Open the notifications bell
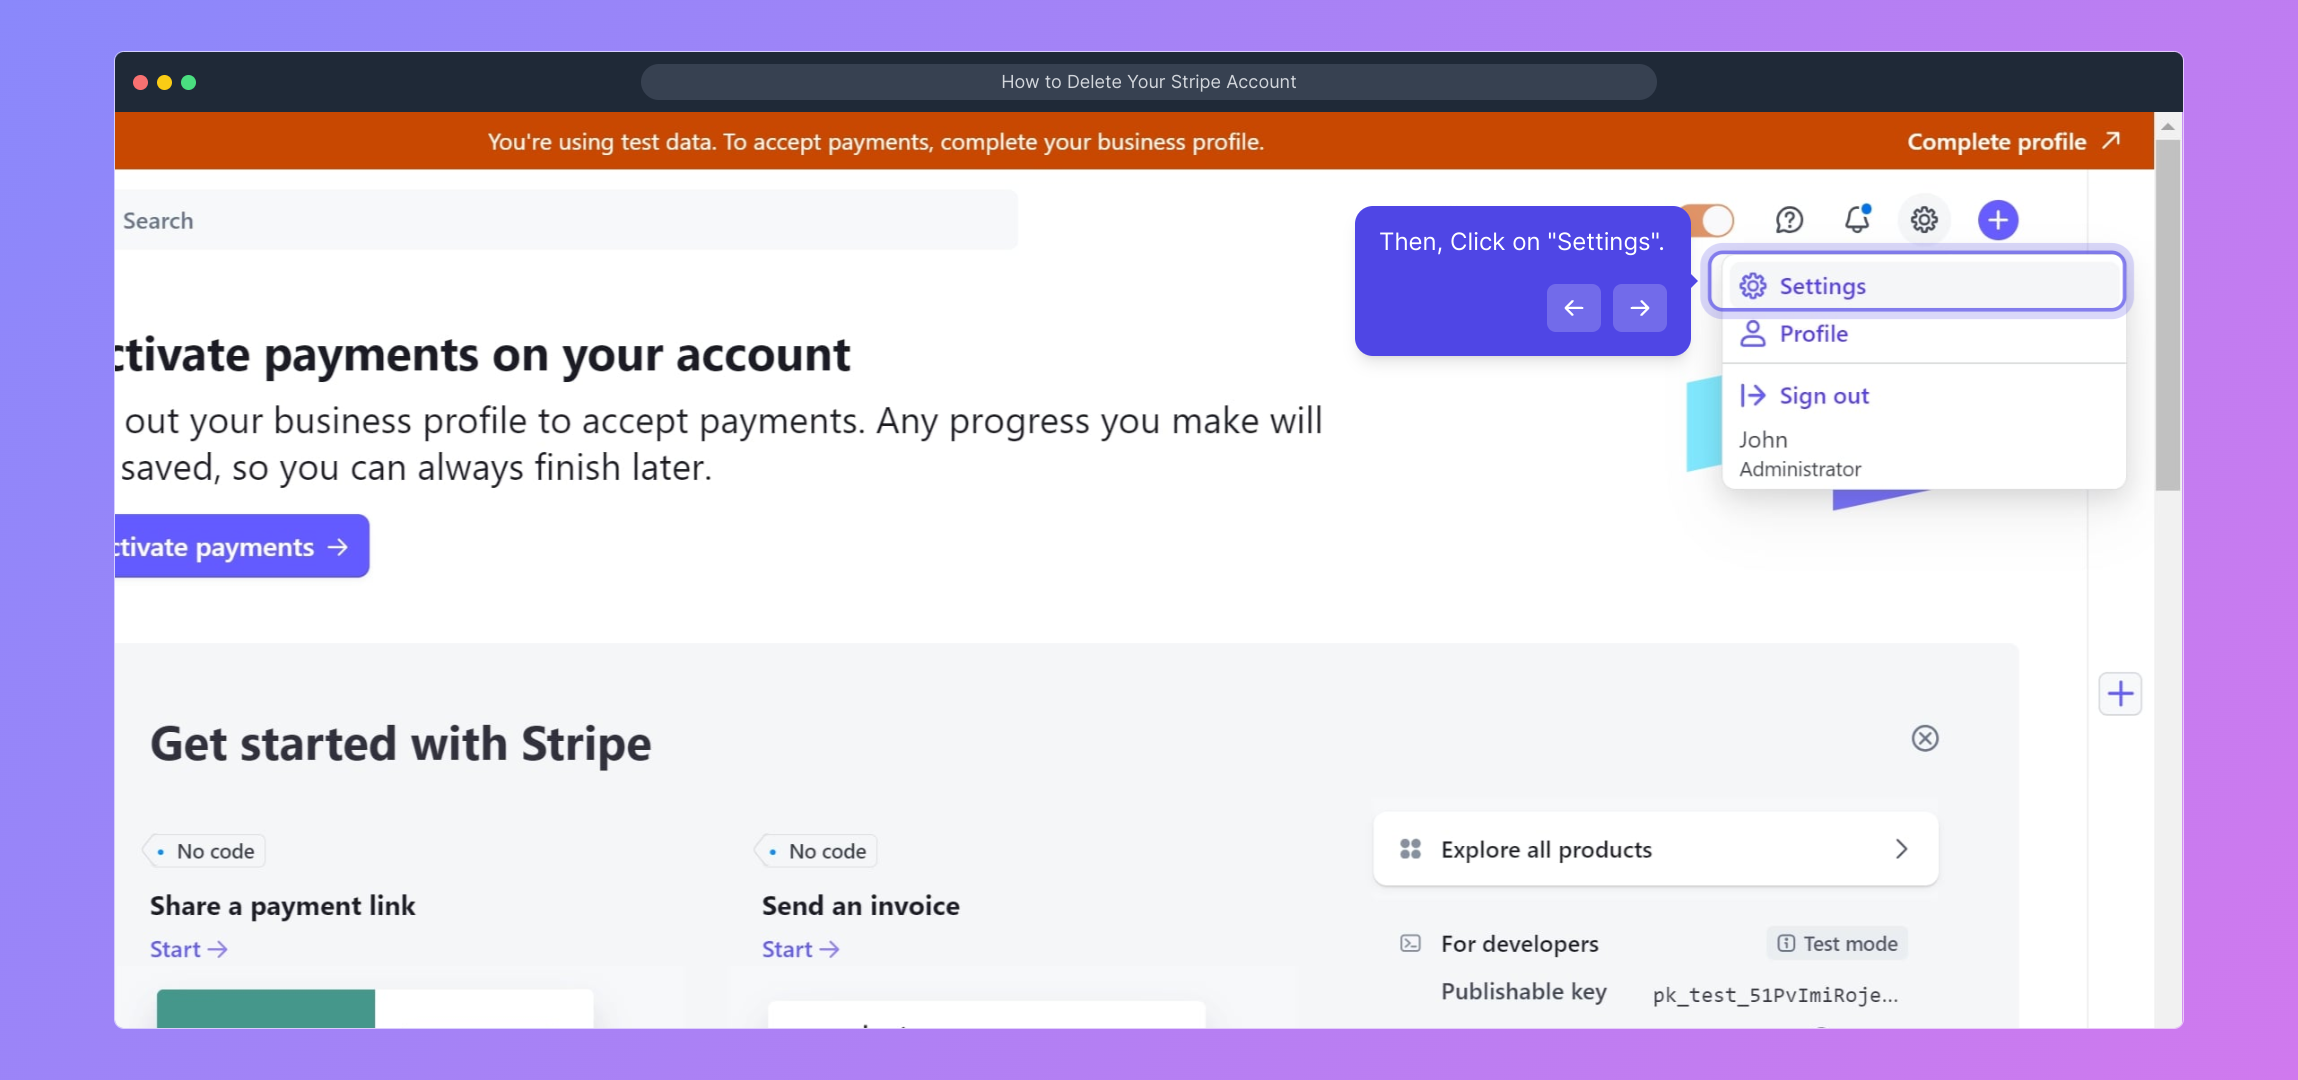 coord(1857,220)
